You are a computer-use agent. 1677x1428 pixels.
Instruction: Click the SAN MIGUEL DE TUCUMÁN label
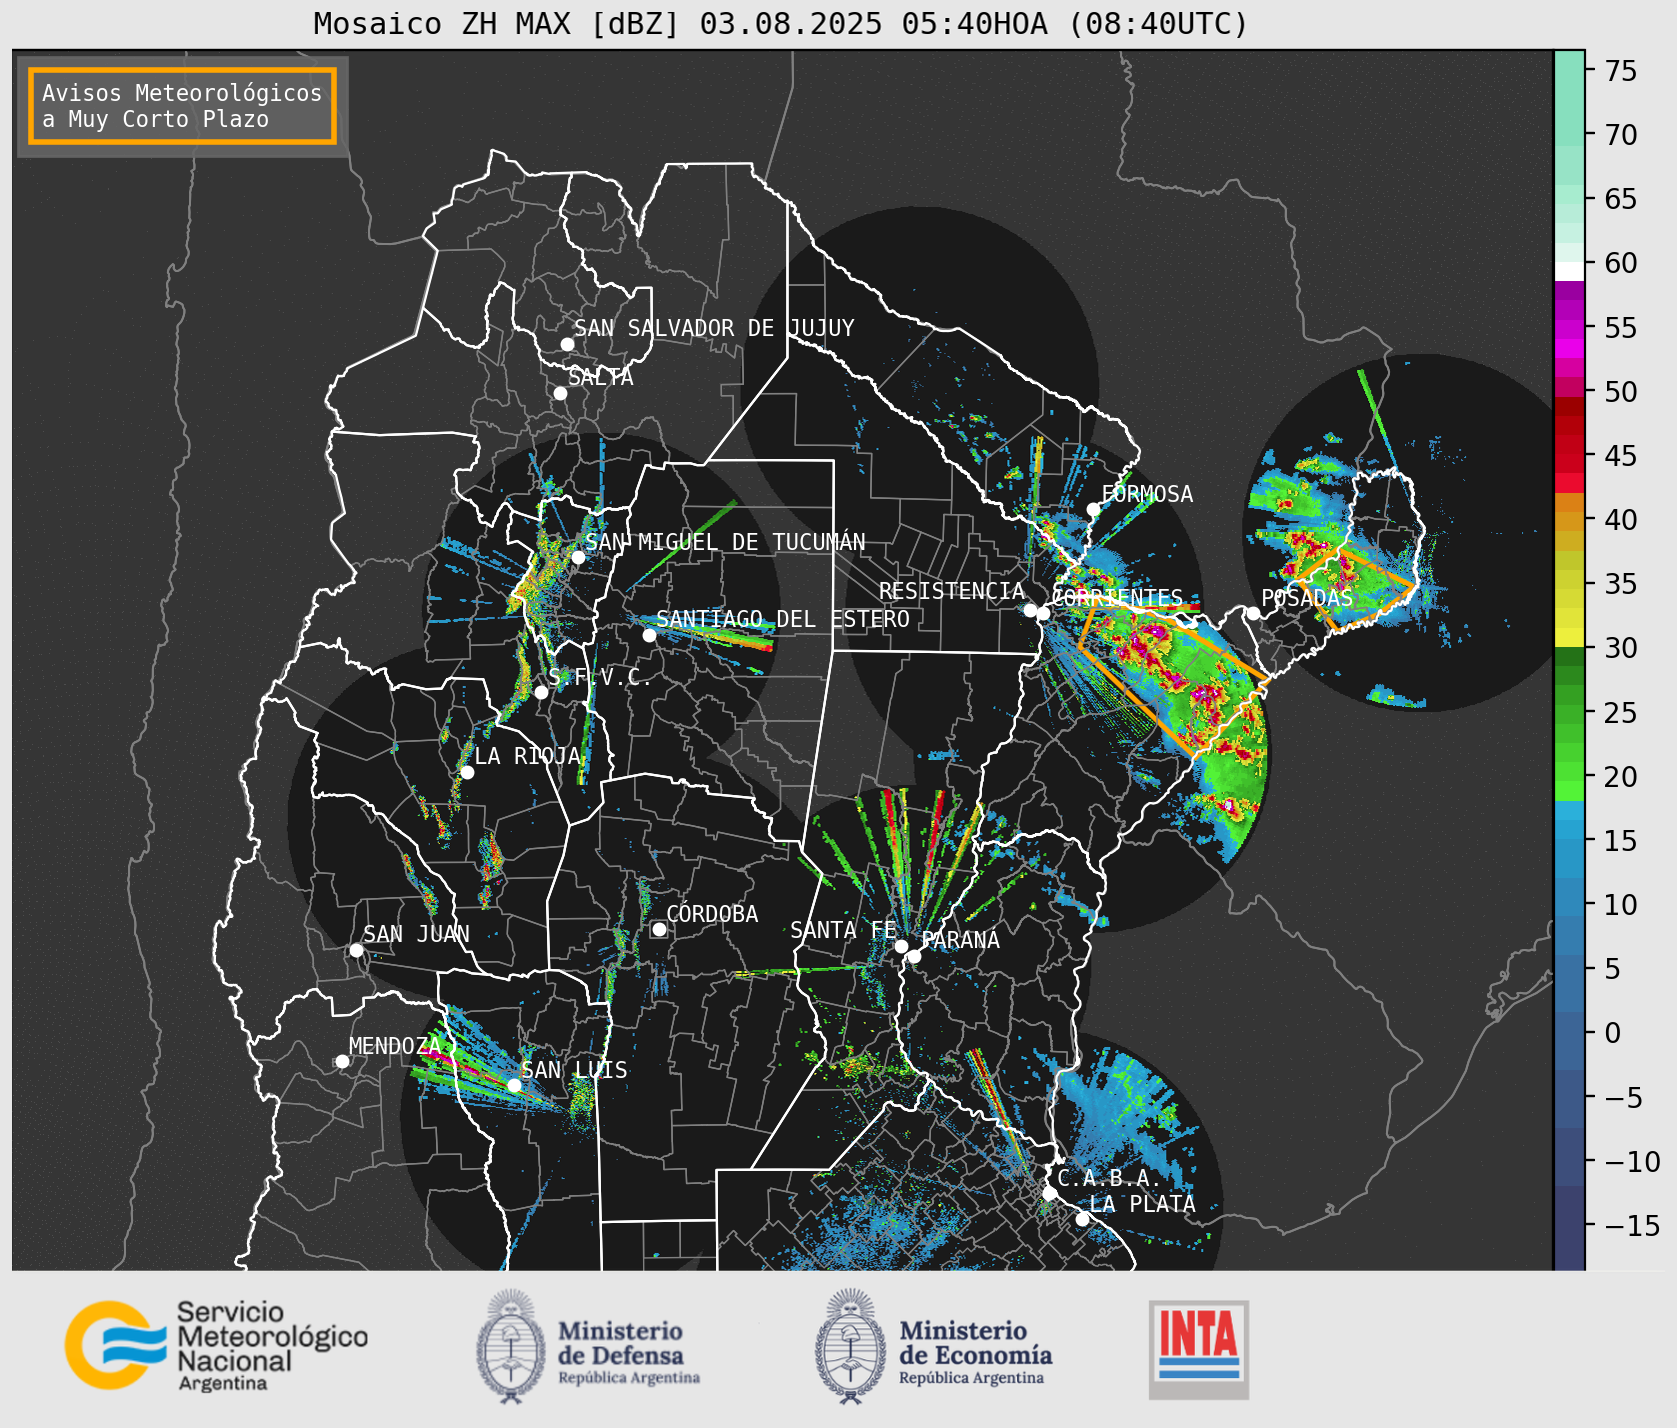coord(725,542)
